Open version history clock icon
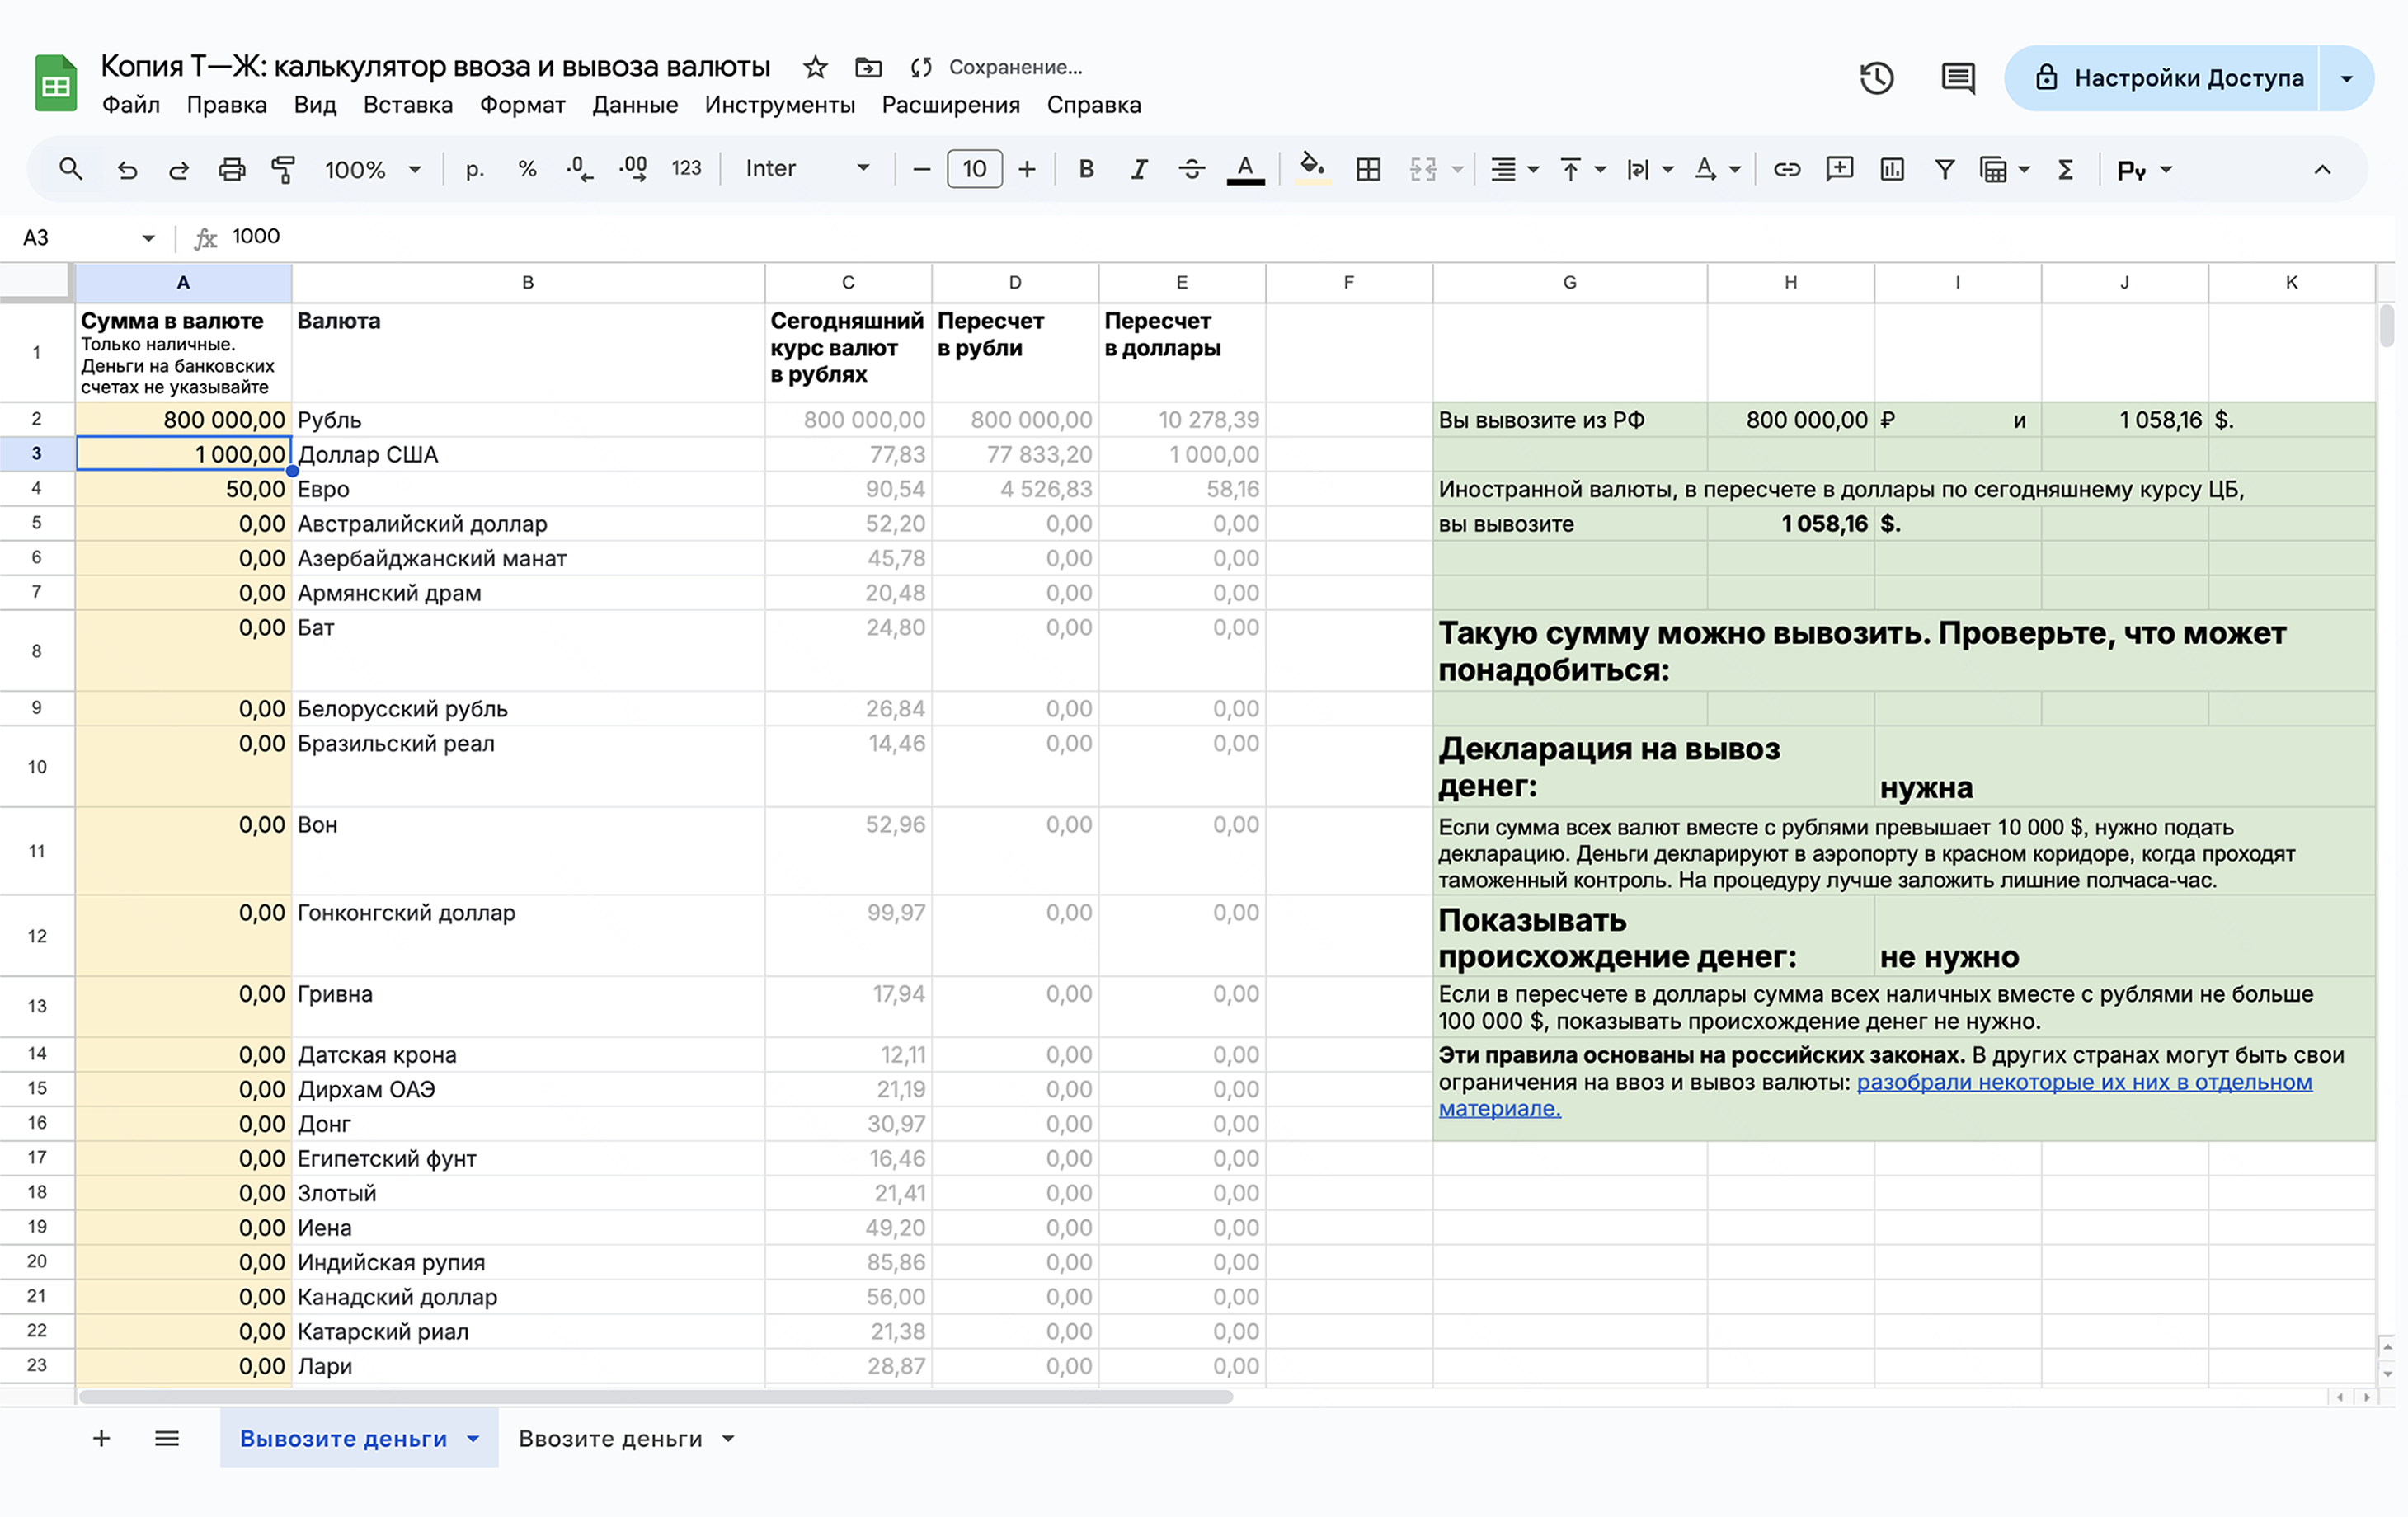The image size is (2408, 1517). click(1876, 78)
